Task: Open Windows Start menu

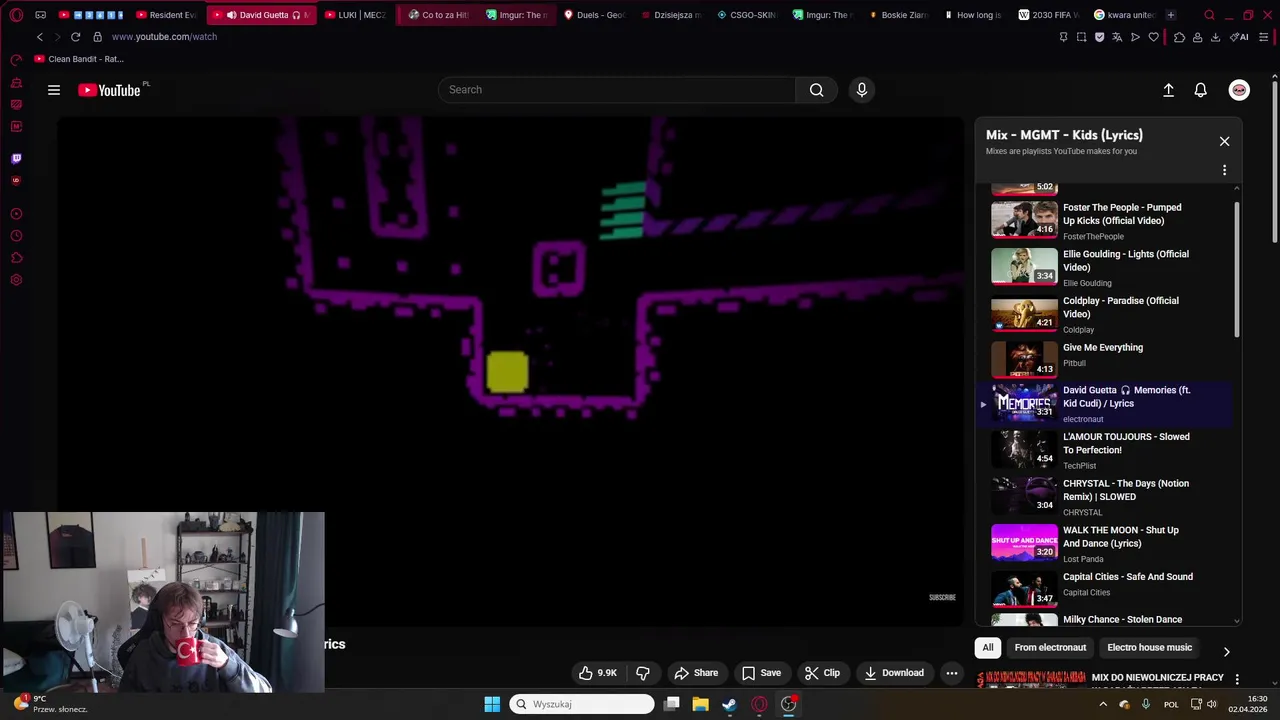Action: pyautogui.click(x=492, y=704)
